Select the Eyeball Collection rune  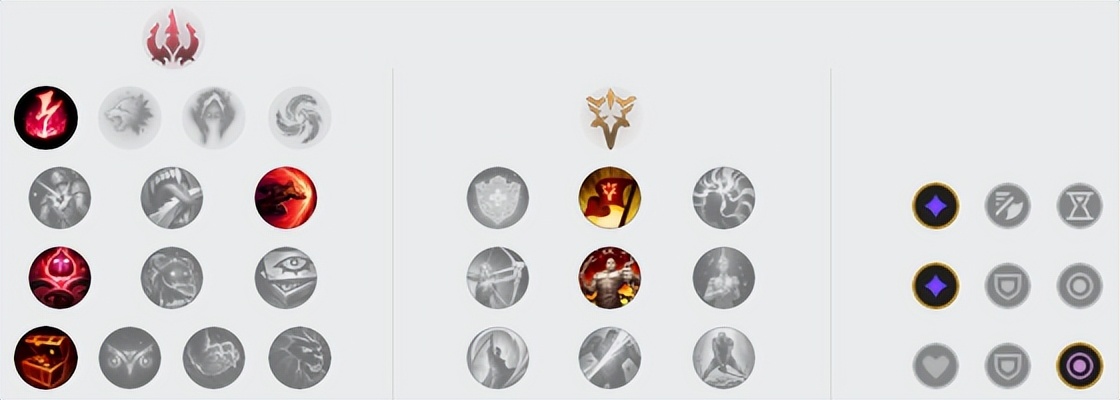pyautogui.click(x=286, y=278)
